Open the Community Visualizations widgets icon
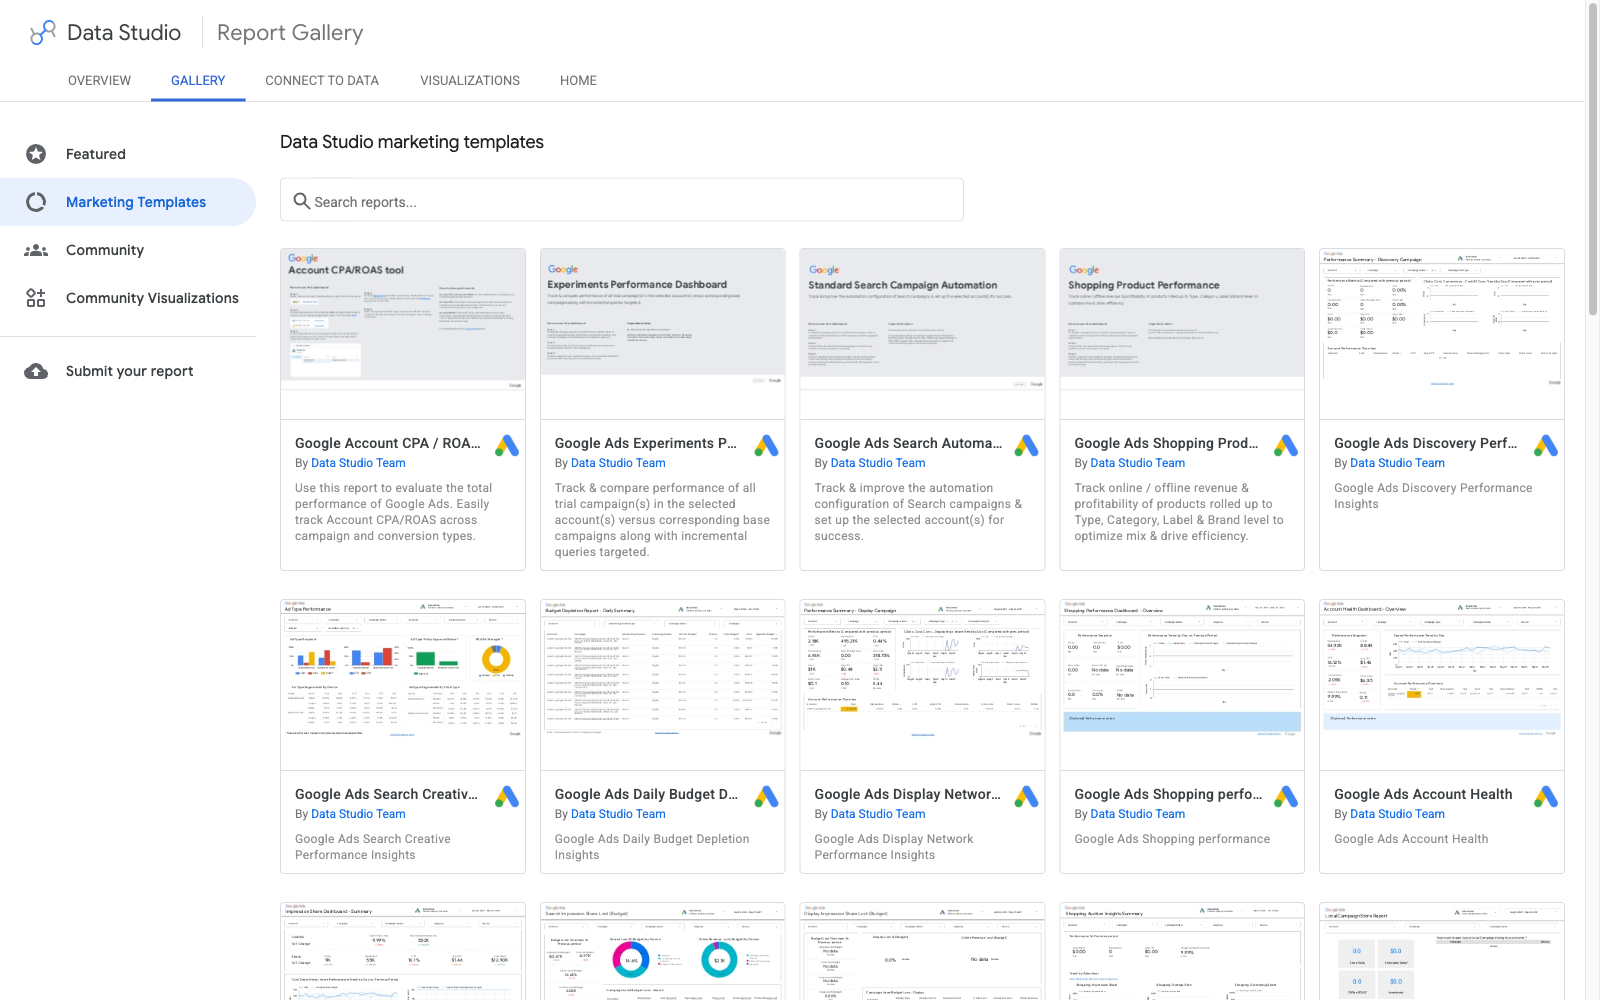This screenshot has width=1600, height=1000. (x=36, y=298)
